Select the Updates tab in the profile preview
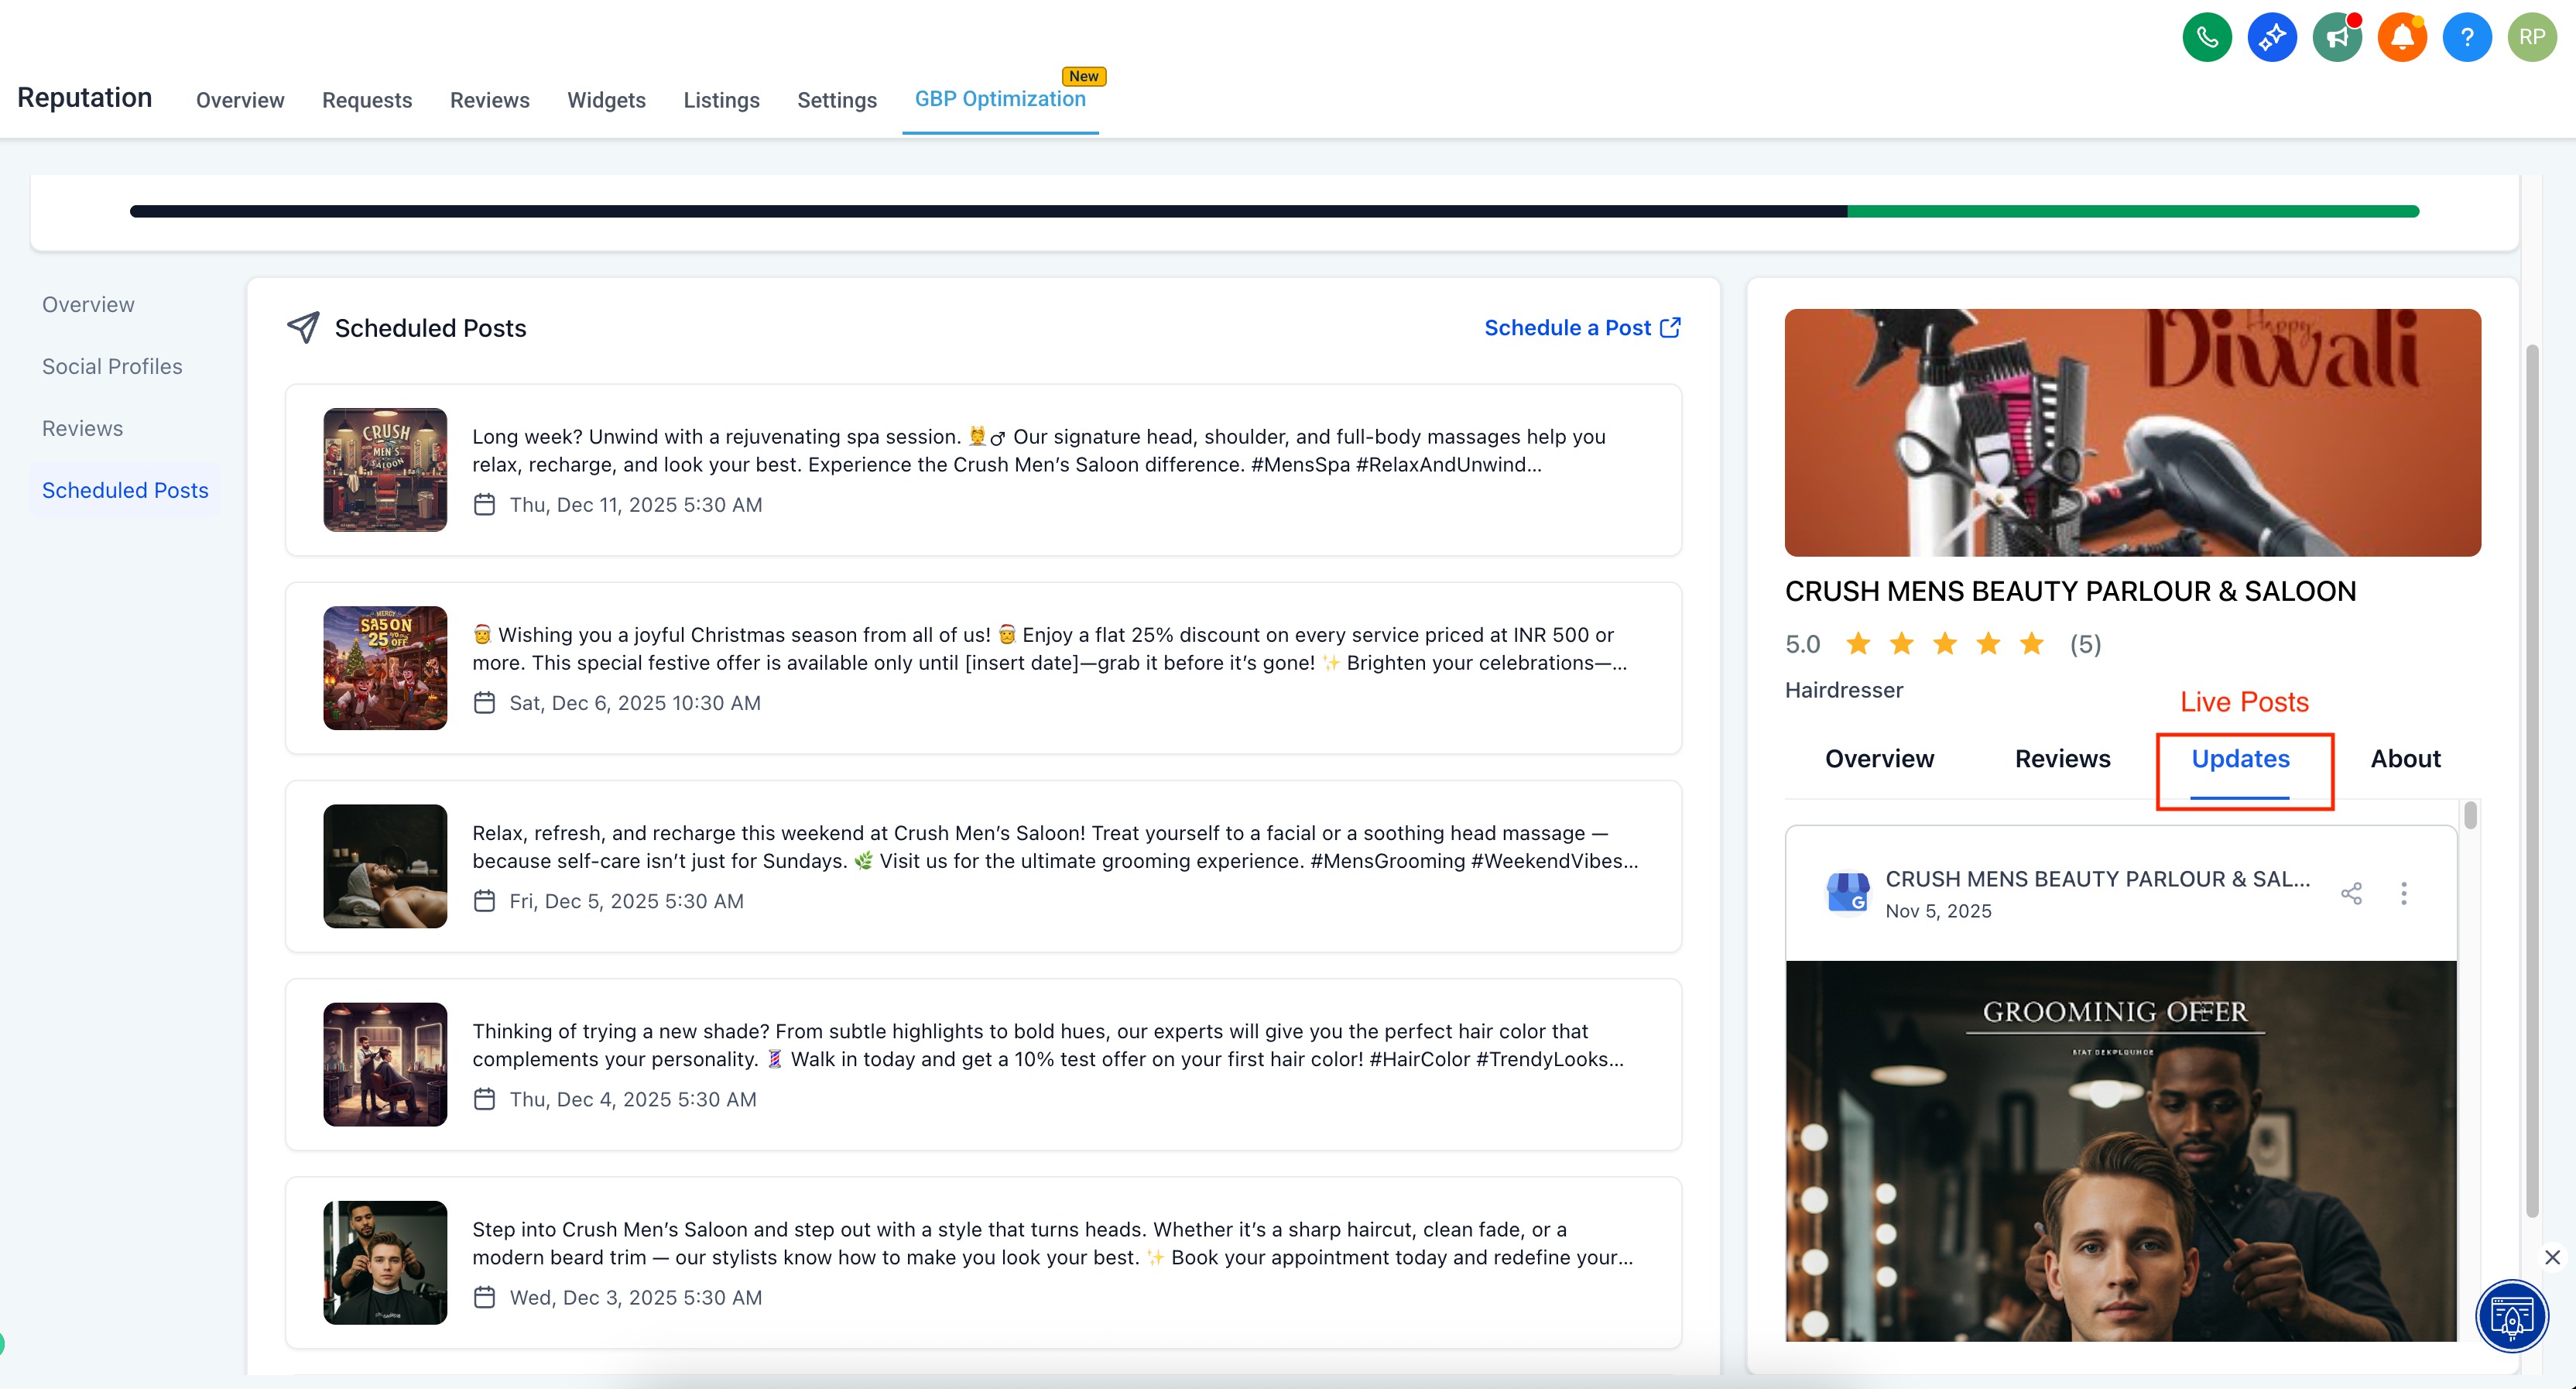 tap(2240, 759)
